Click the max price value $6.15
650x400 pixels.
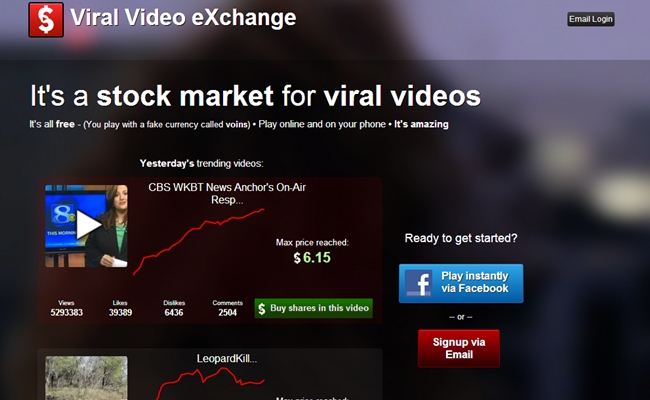[x=312, y=258]
